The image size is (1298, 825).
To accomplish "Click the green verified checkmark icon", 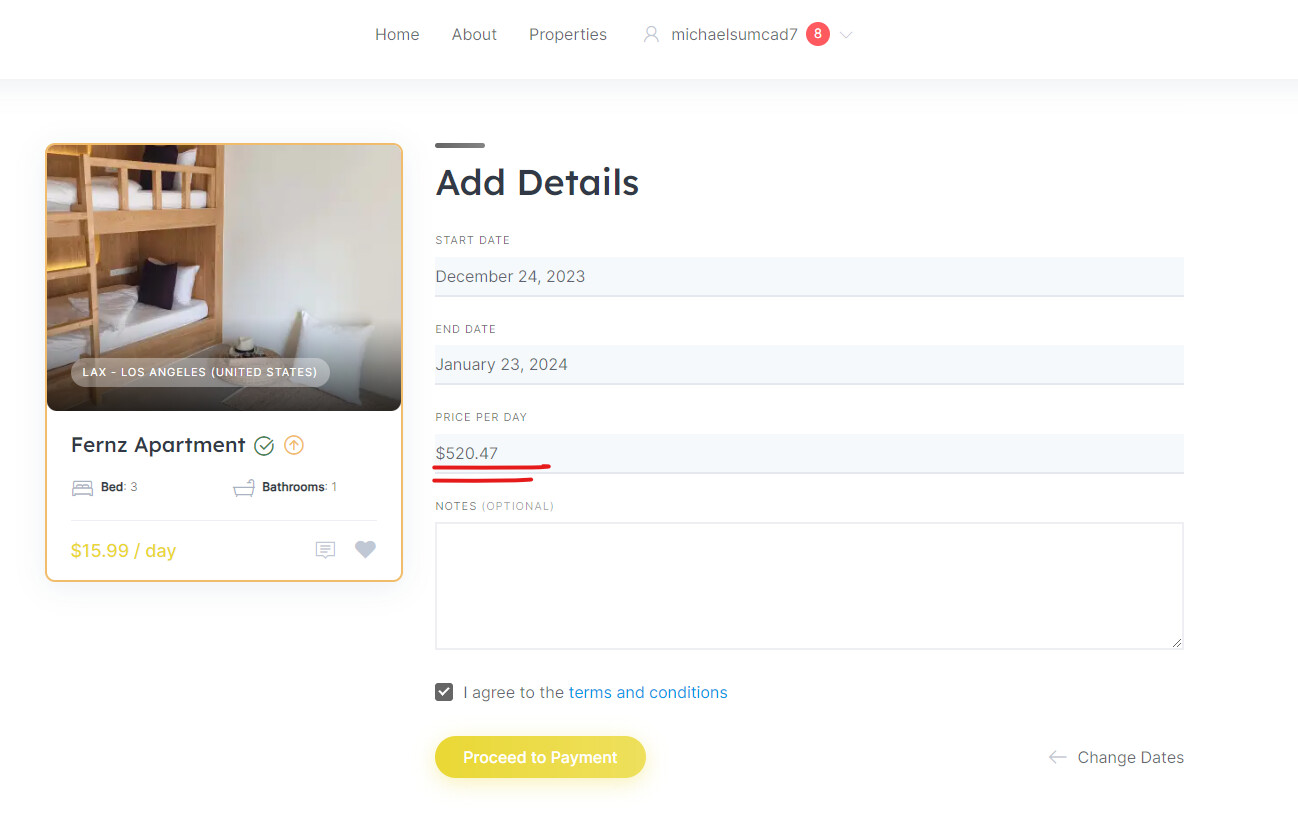I will [x=264, y=446].
